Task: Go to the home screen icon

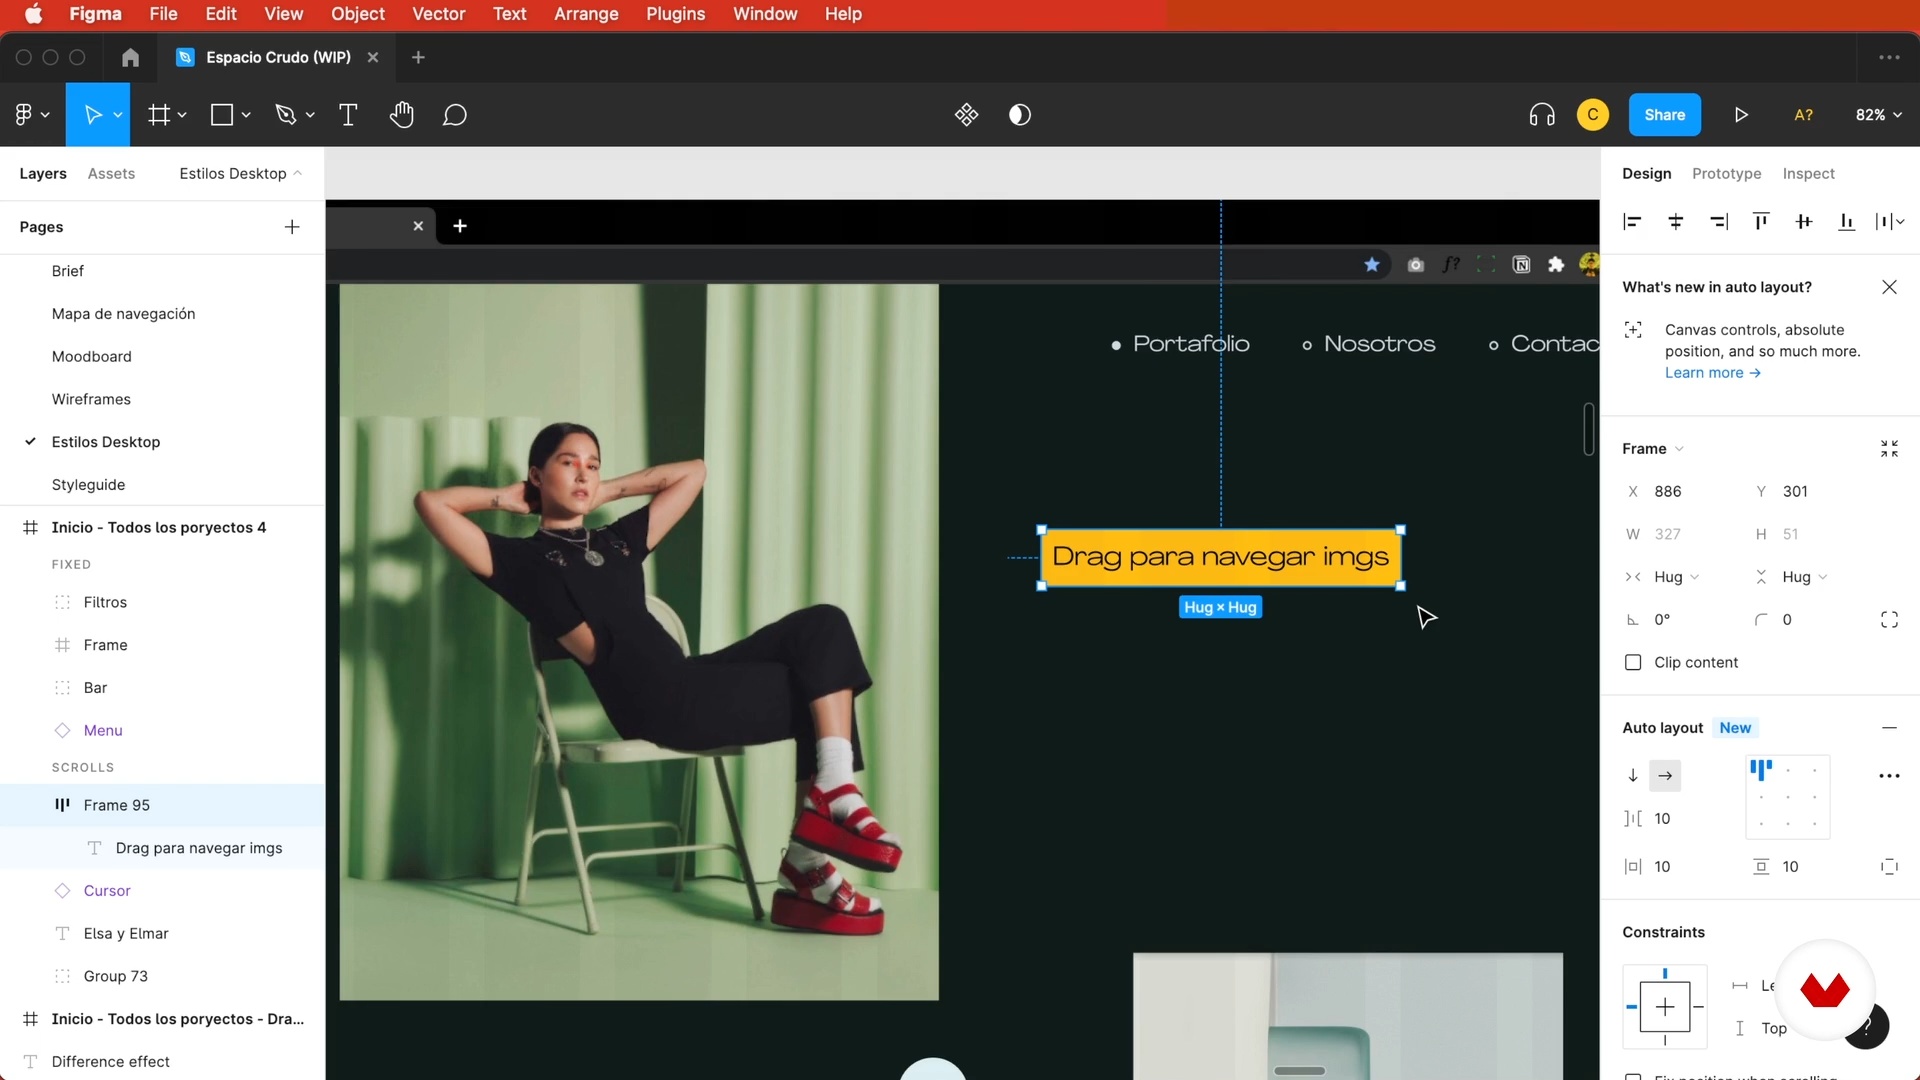Action: pos(130,57)
